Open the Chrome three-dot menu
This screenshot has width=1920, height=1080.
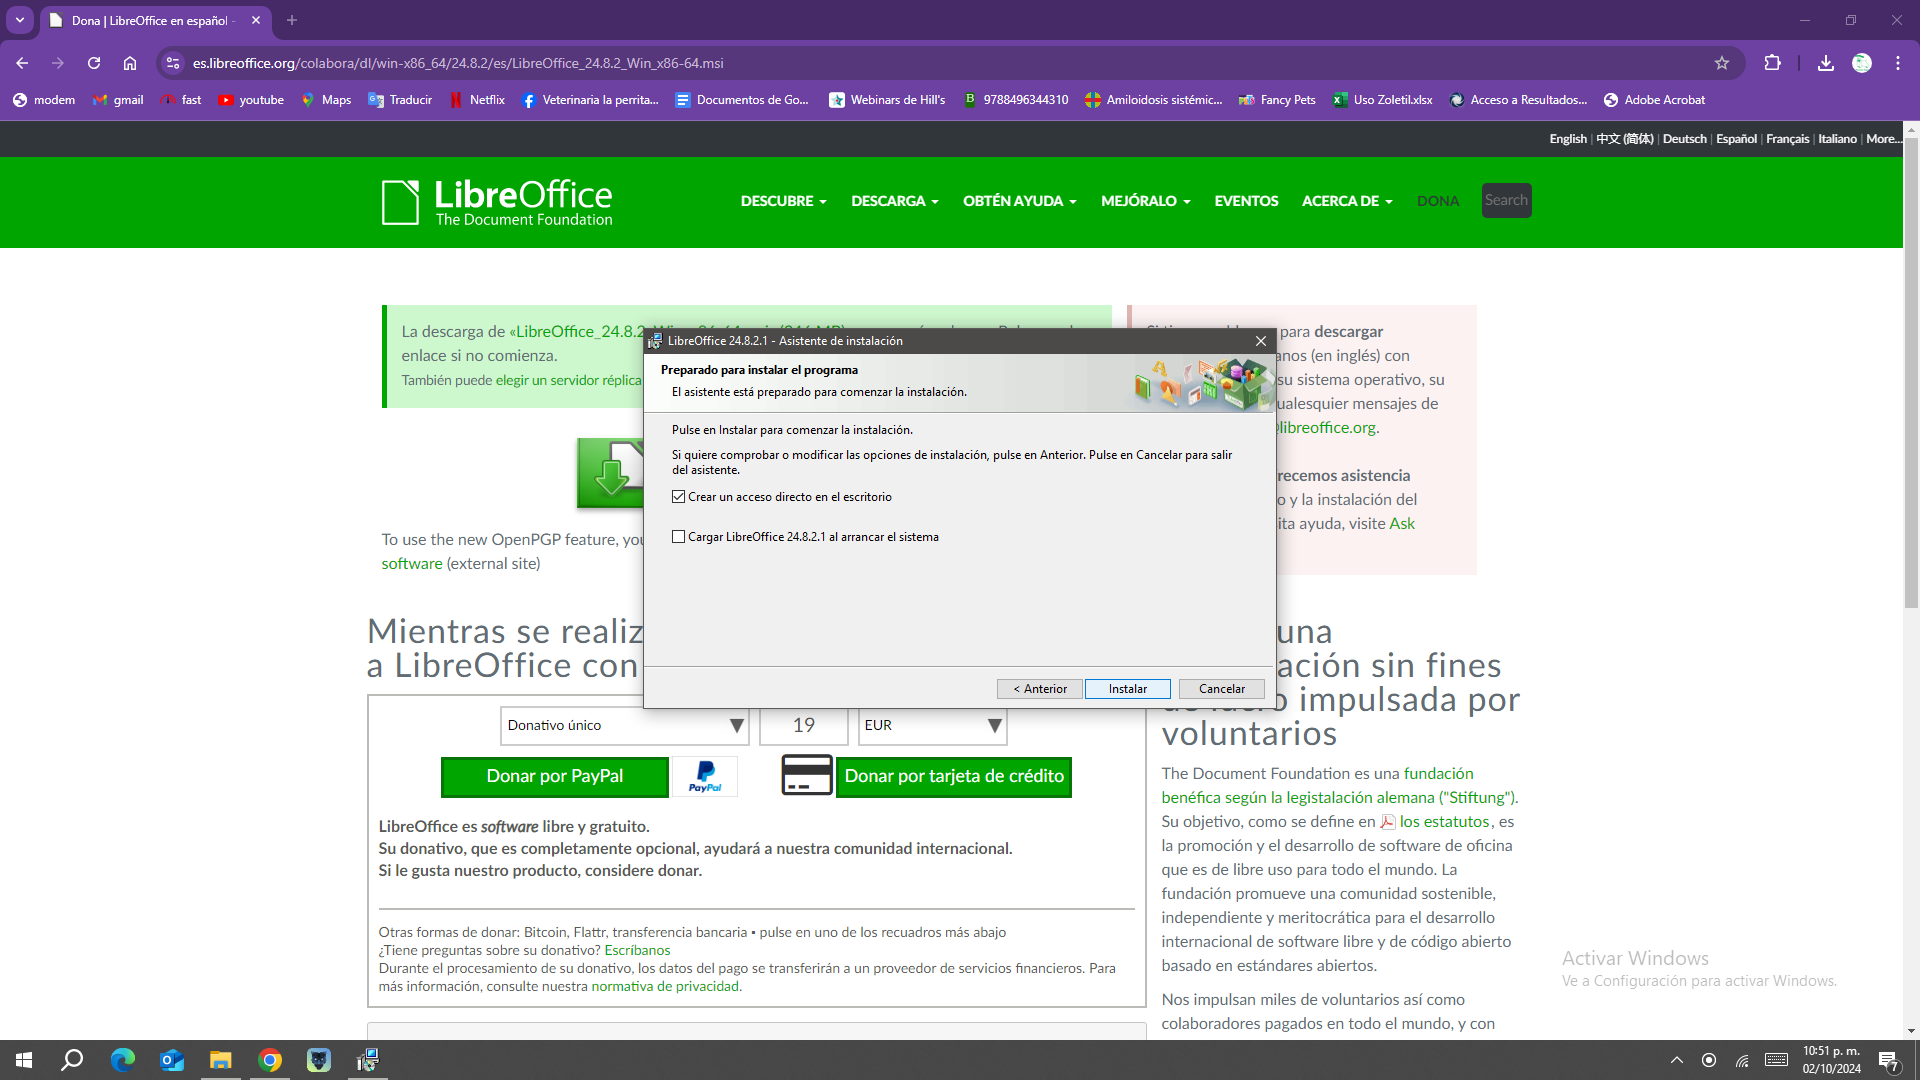pos(1898,63)
